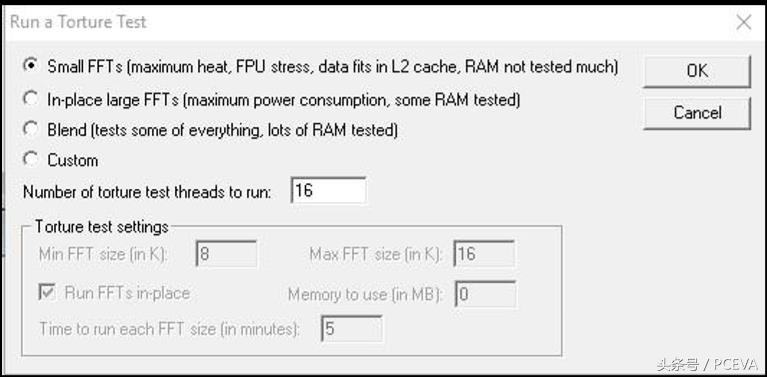Confirm with the OK button
The image size is (767, 377).
697,71
